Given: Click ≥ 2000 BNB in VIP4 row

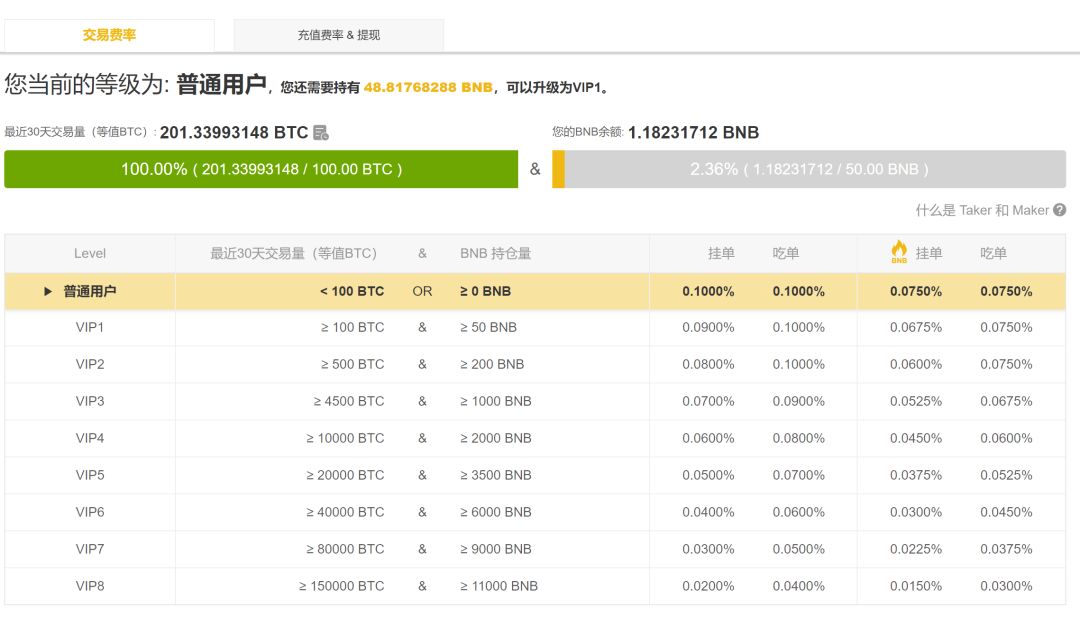Looking at the screenshot, I should (x=495, y=439).
